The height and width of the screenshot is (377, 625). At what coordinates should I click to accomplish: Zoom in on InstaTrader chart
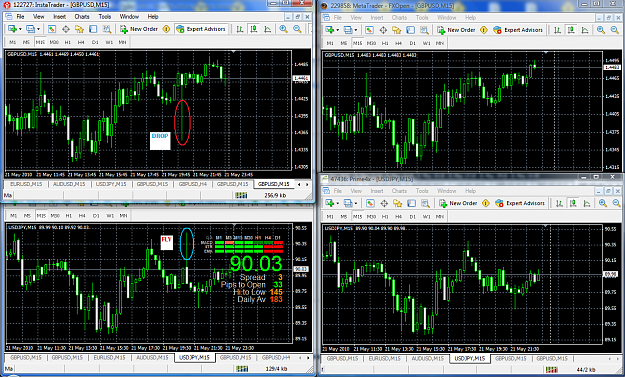pyautogui.click(x=283, y=29)
